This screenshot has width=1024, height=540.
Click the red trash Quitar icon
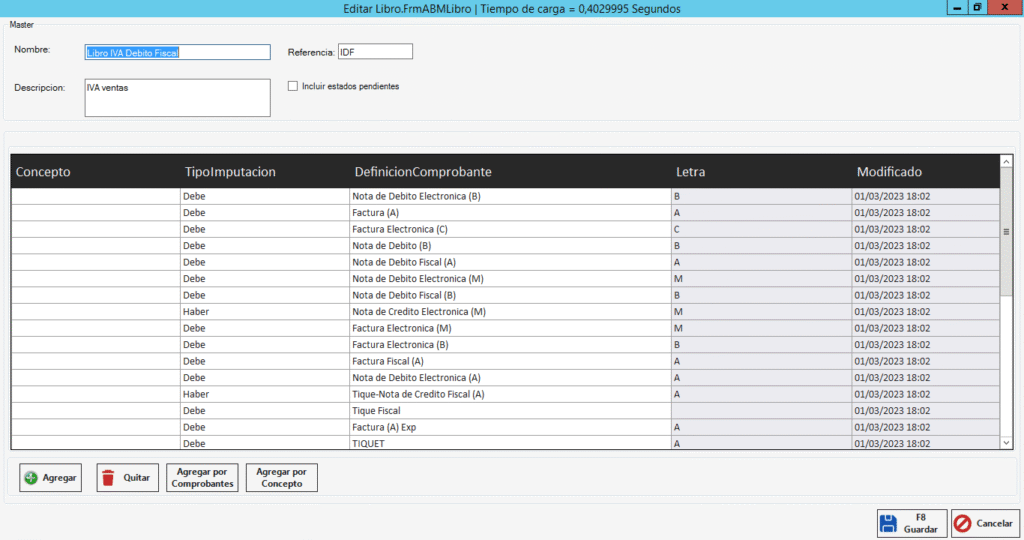108,478
